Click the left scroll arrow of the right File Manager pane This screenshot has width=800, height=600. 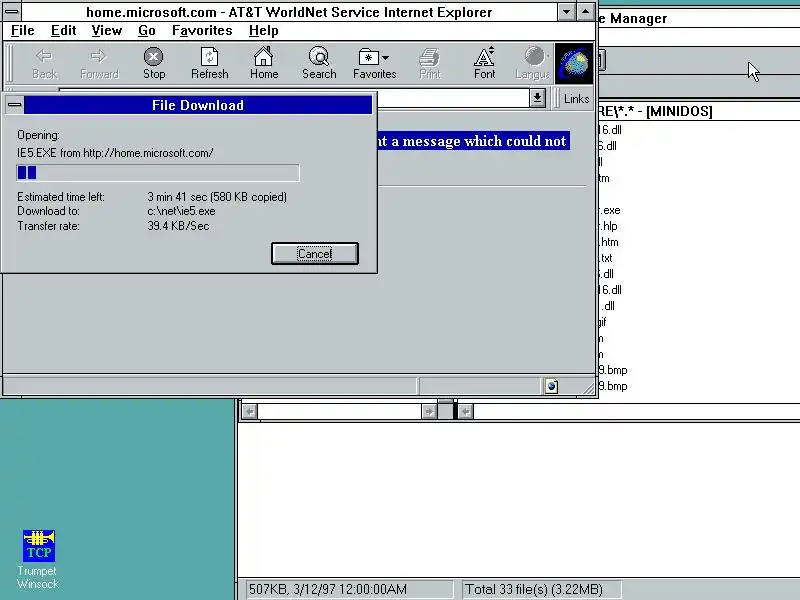coord(465,411)
